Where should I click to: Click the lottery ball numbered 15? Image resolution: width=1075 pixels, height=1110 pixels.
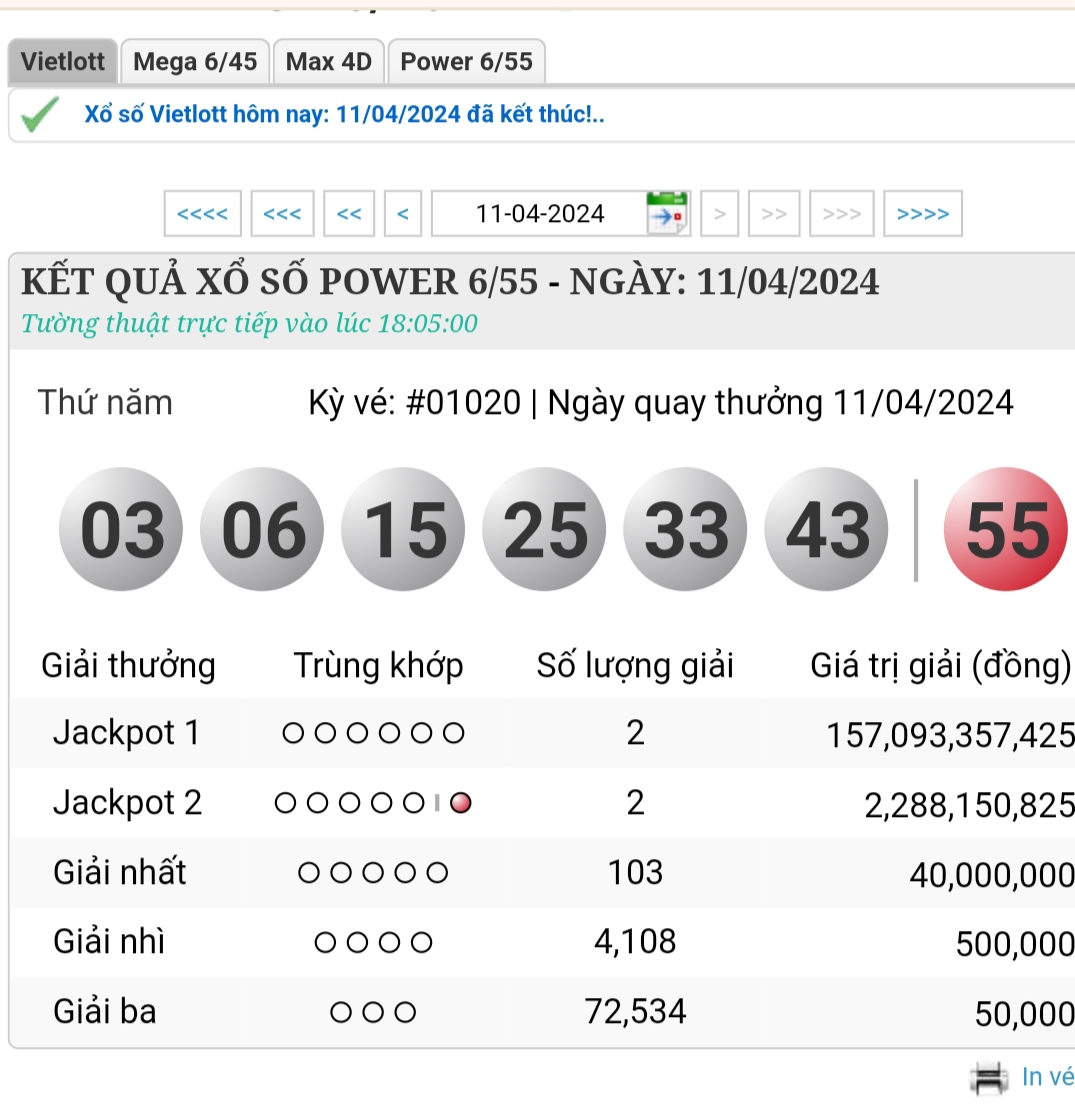click(x=403, y=529)
